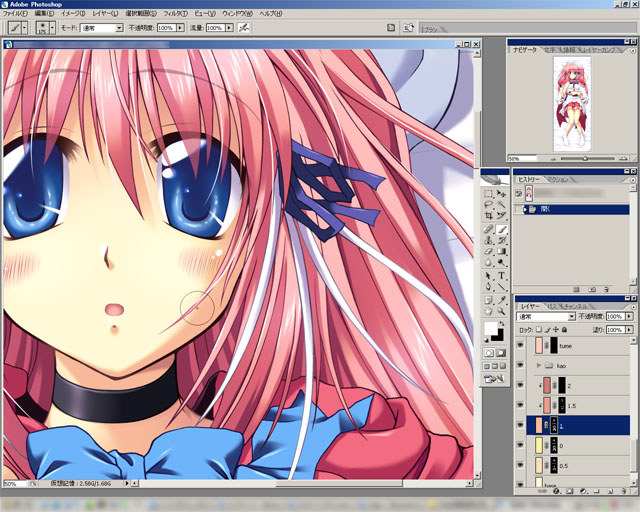The height and width of the screenshot is (512, 640).
Task: Select the Dodge tool
Action: coord(501,263)
